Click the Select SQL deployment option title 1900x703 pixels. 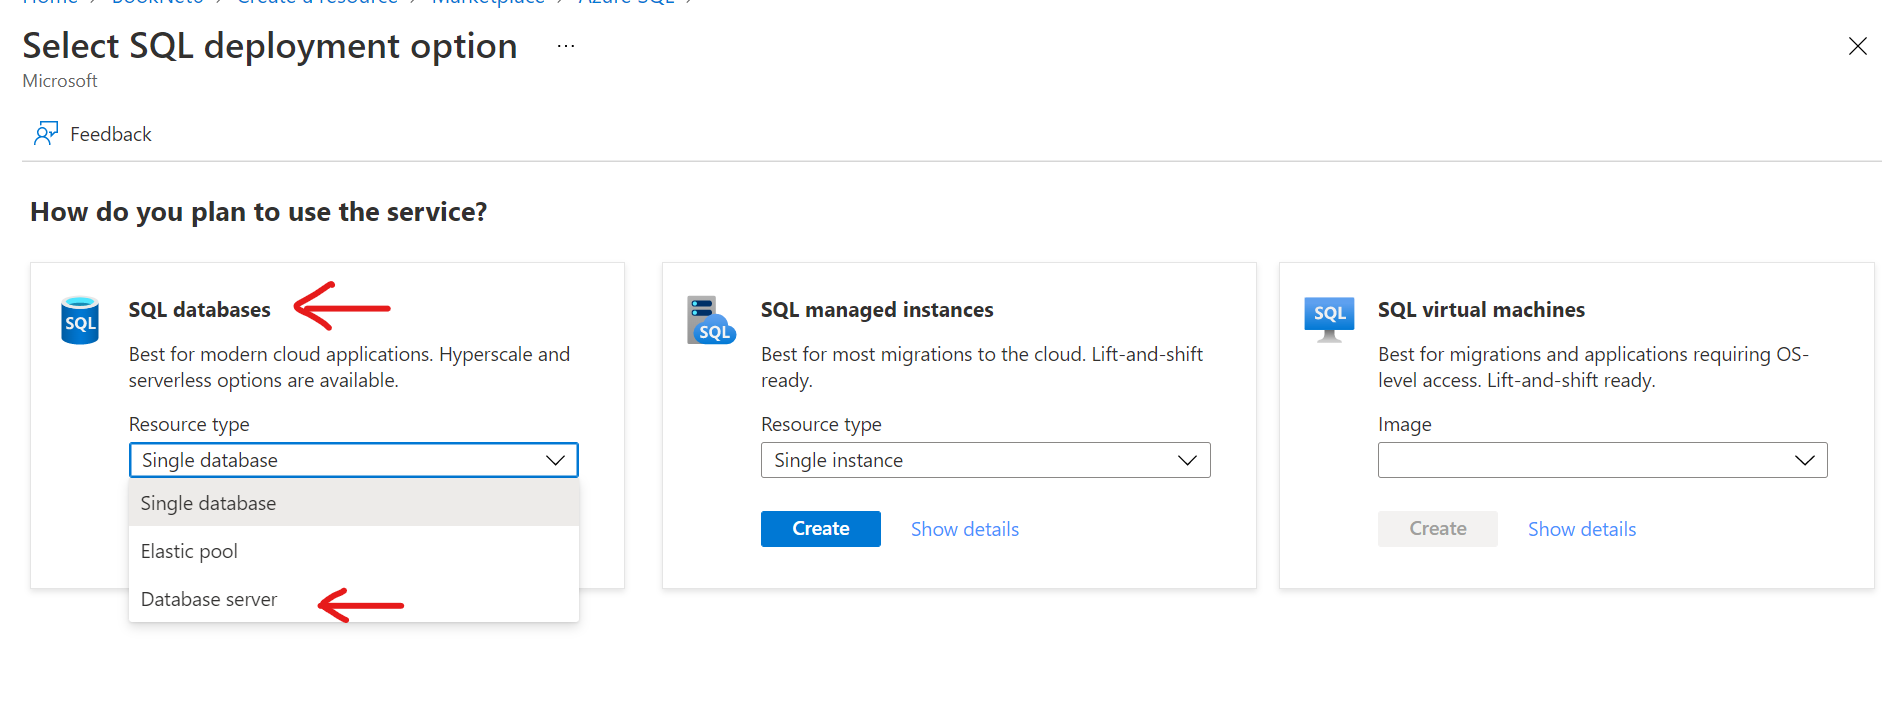coord(270,46)
